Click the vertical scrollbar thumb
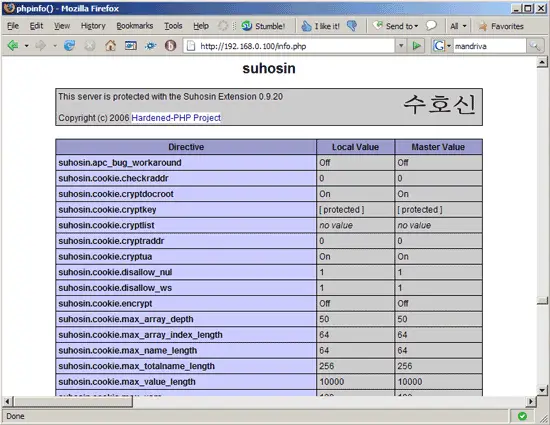The width and height of the screenshot is (550, 425). (542, 301)
